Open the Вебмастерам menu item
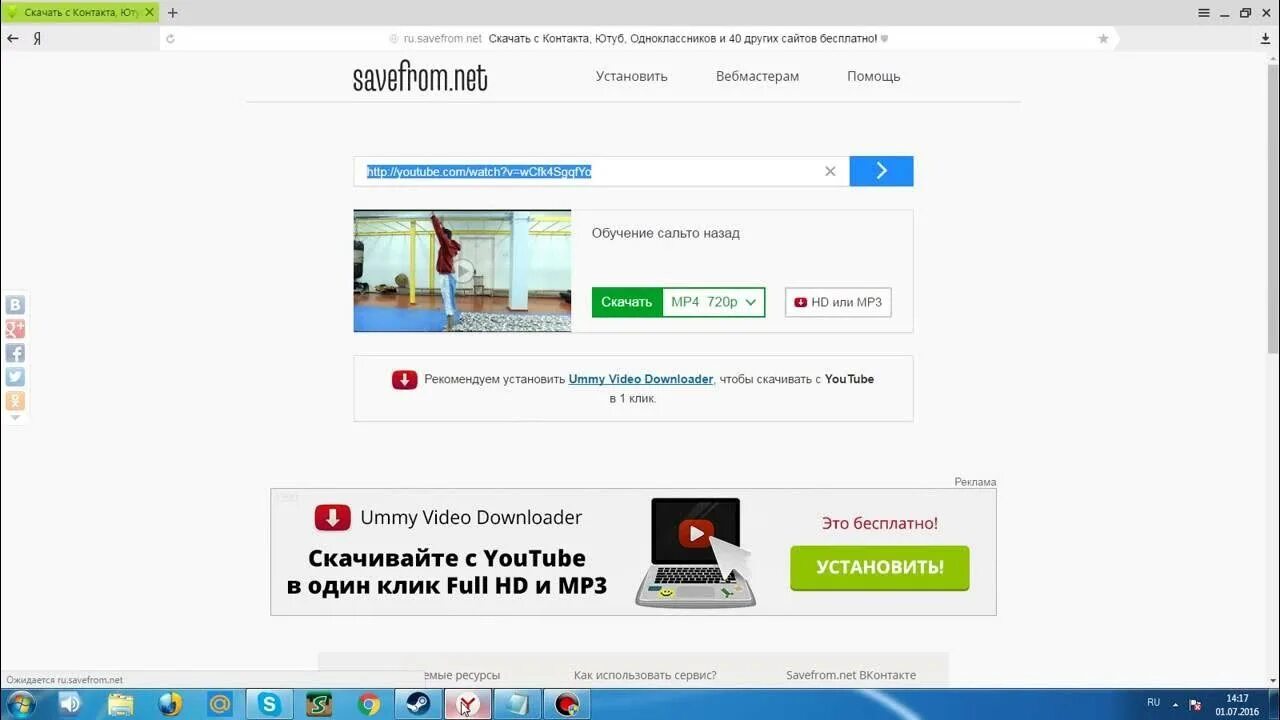The height and width of the screenshot is (720, 1280). click(x=757, y=76)
